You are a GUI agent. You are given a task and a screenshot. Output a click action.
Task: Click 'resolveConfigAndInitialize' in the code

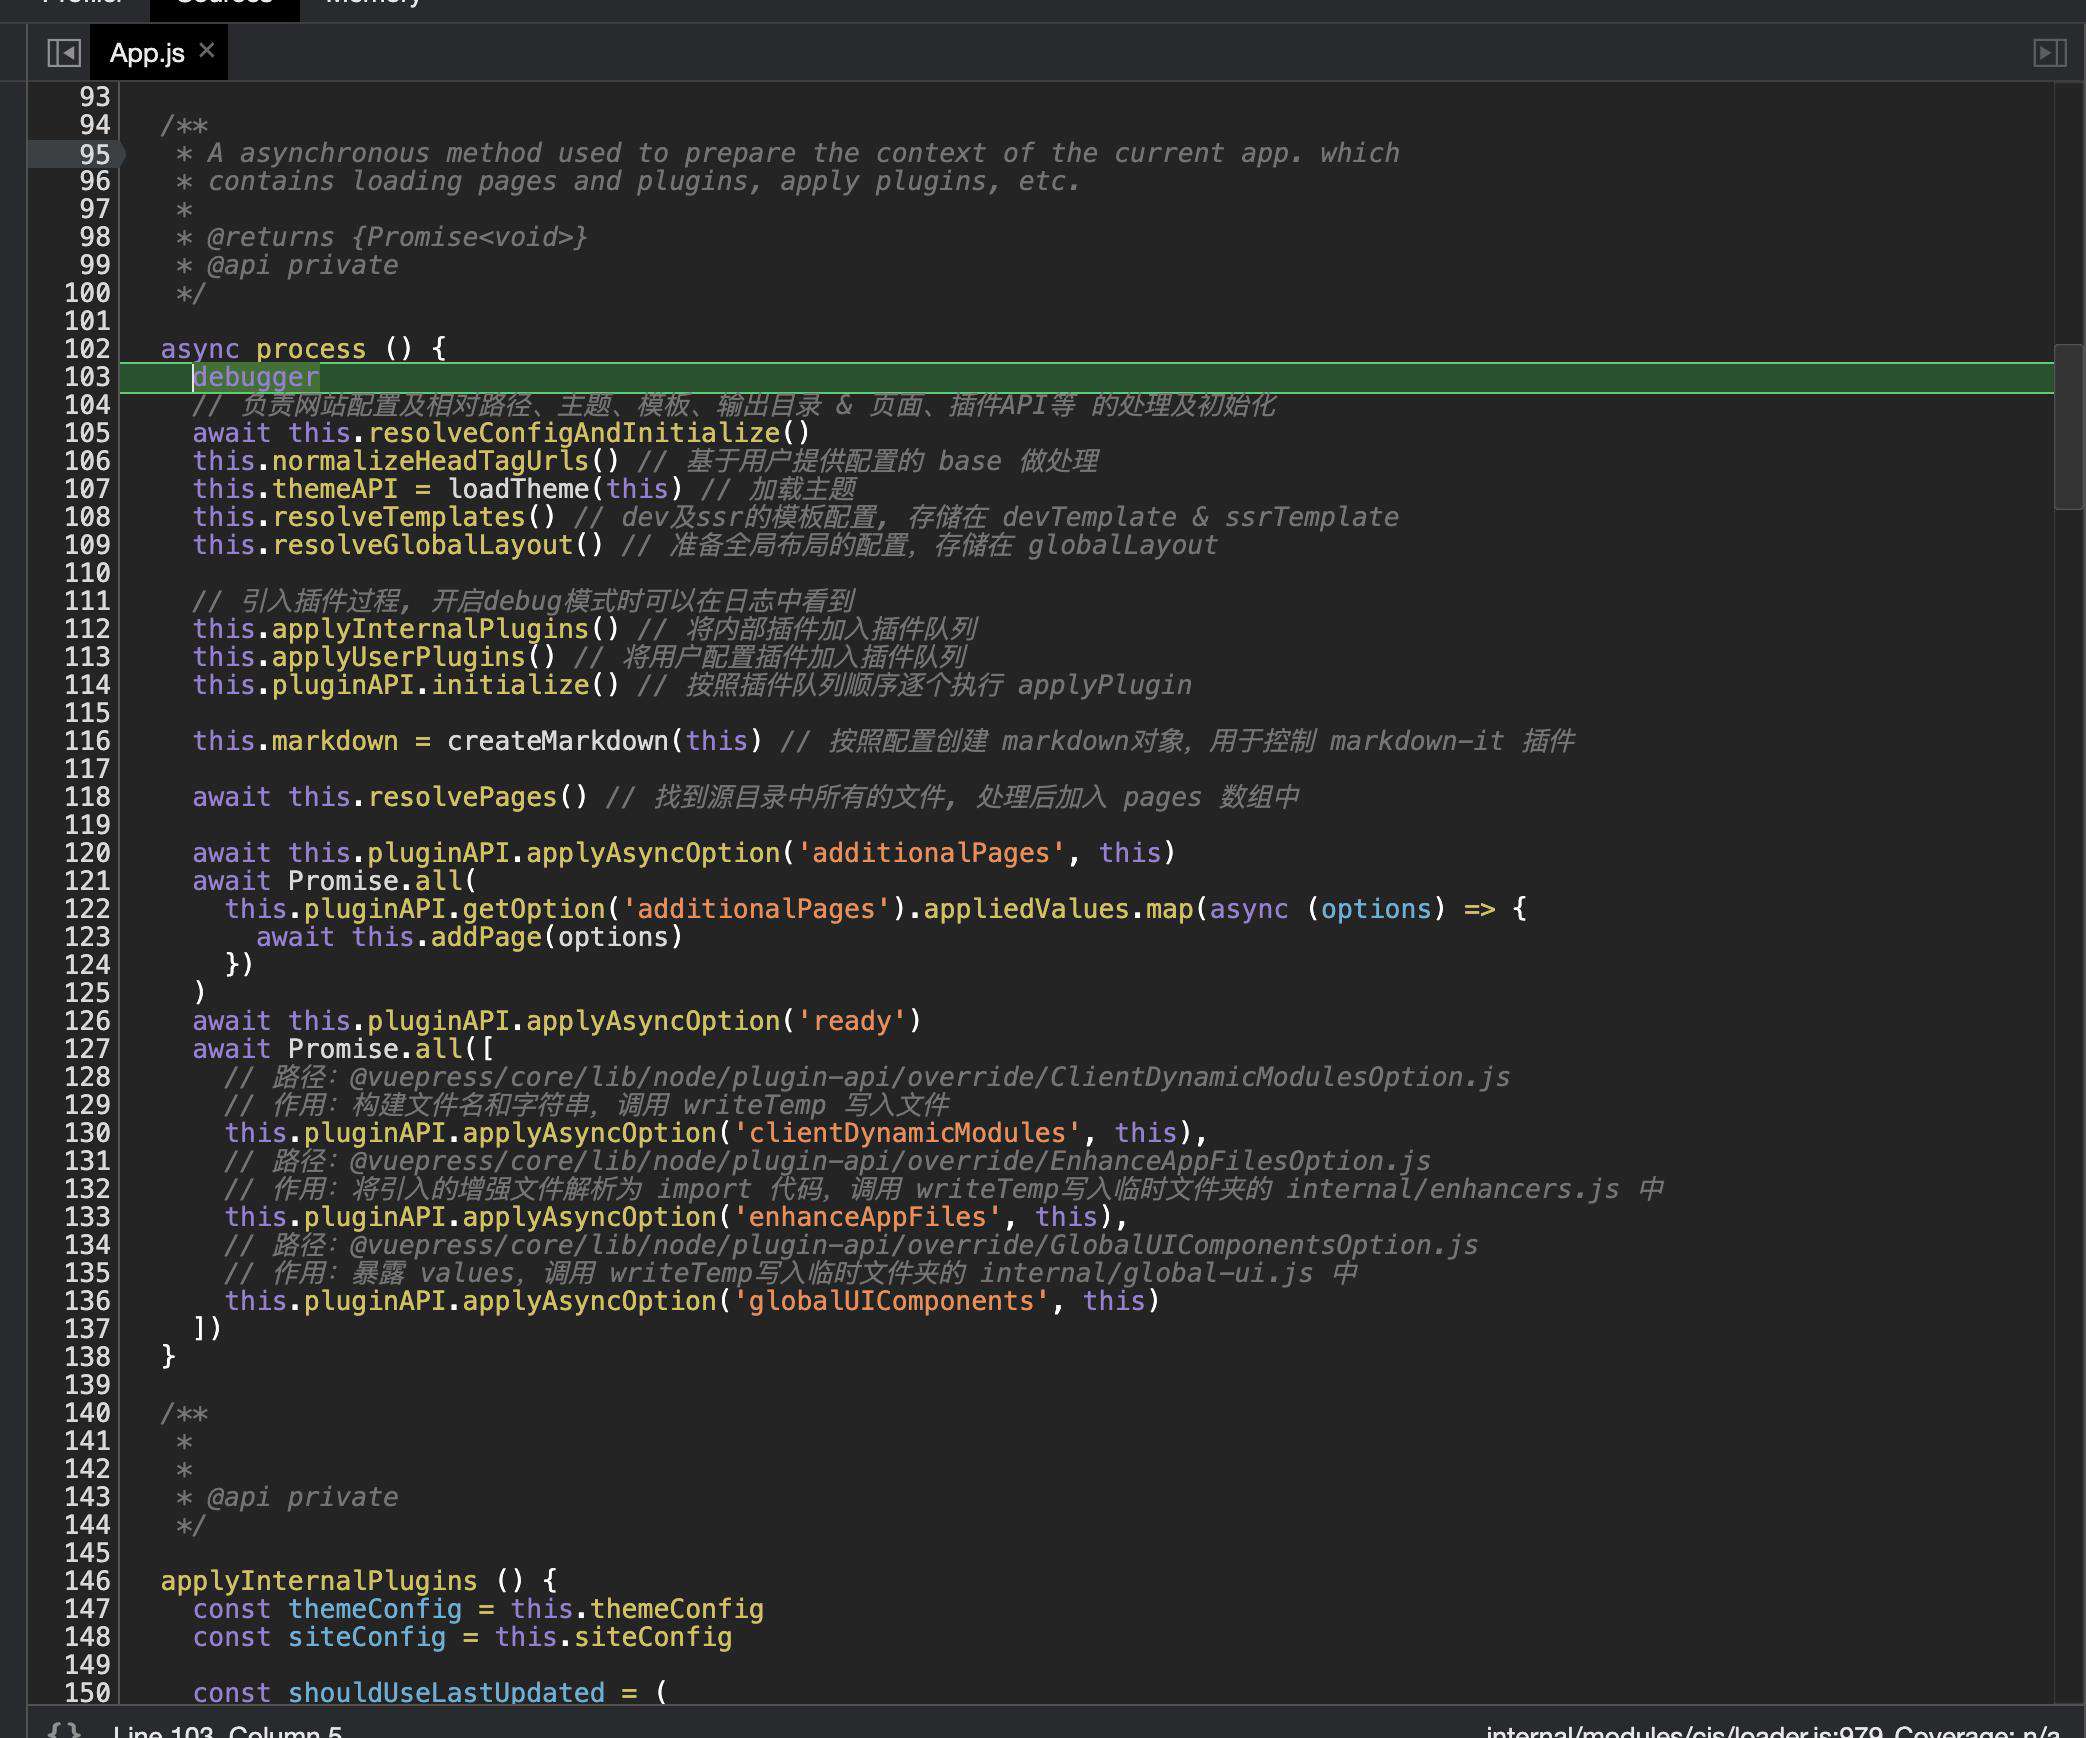tap(574, 433)
